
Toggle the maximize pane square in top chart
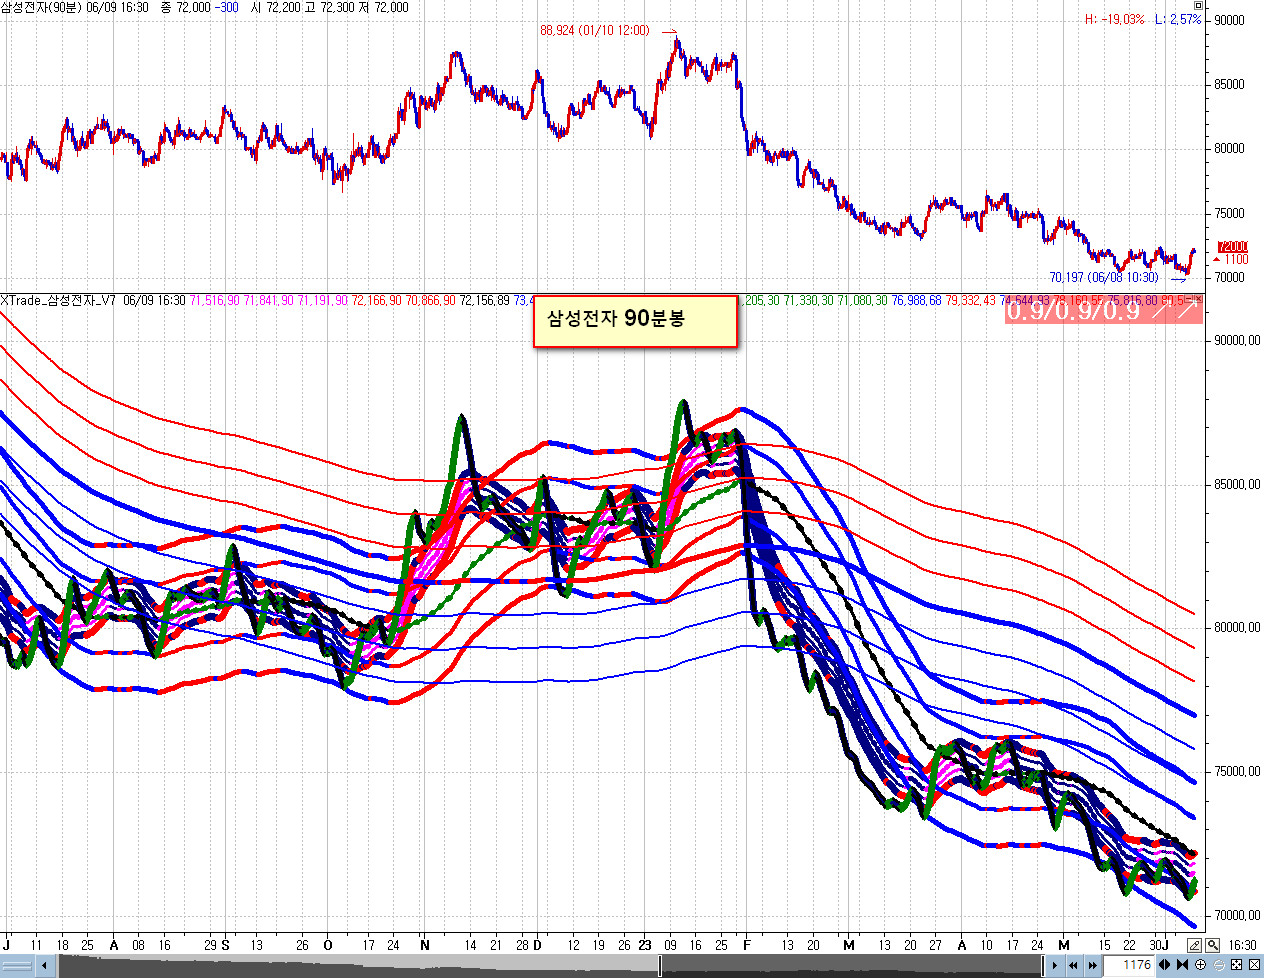coord(1199,6)
